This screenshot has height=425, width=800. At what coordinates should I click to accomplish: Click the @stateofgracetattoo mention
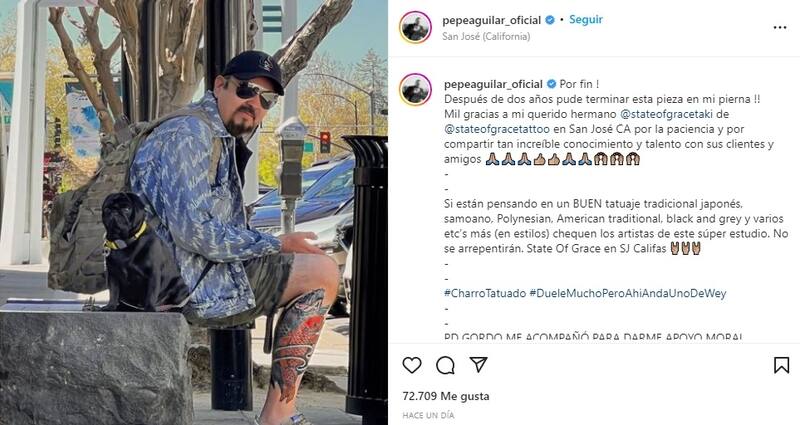tap(497, 129)
